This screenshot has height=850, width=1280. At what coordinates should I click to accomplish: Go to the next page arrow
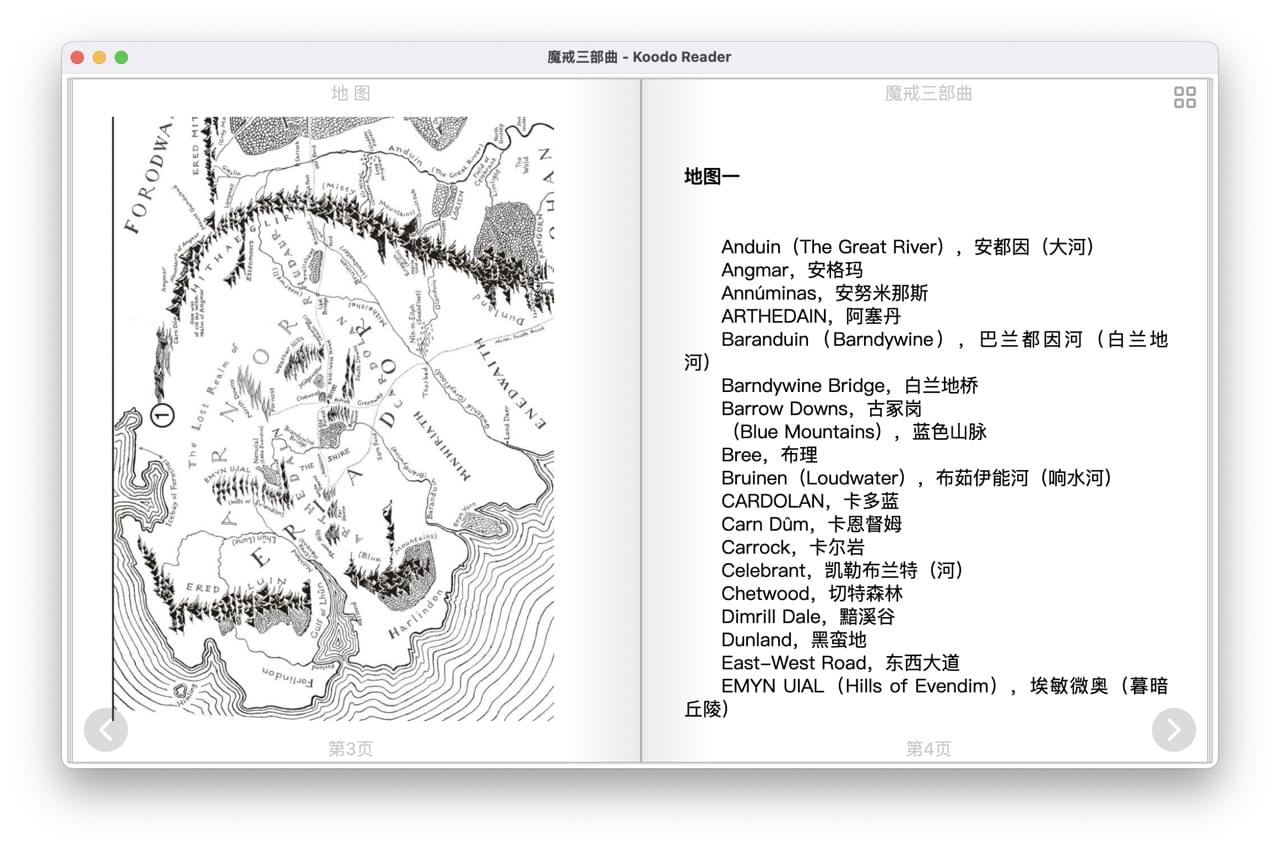pyautogui.click(x=1174, y=729)
